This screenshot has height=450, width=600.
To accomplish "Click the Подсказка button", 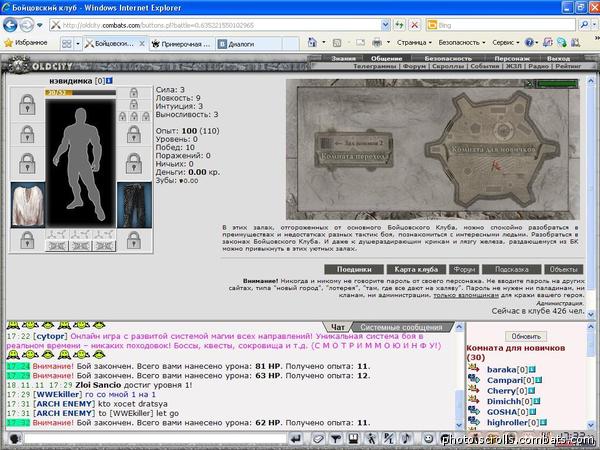I will coord(512,269).
